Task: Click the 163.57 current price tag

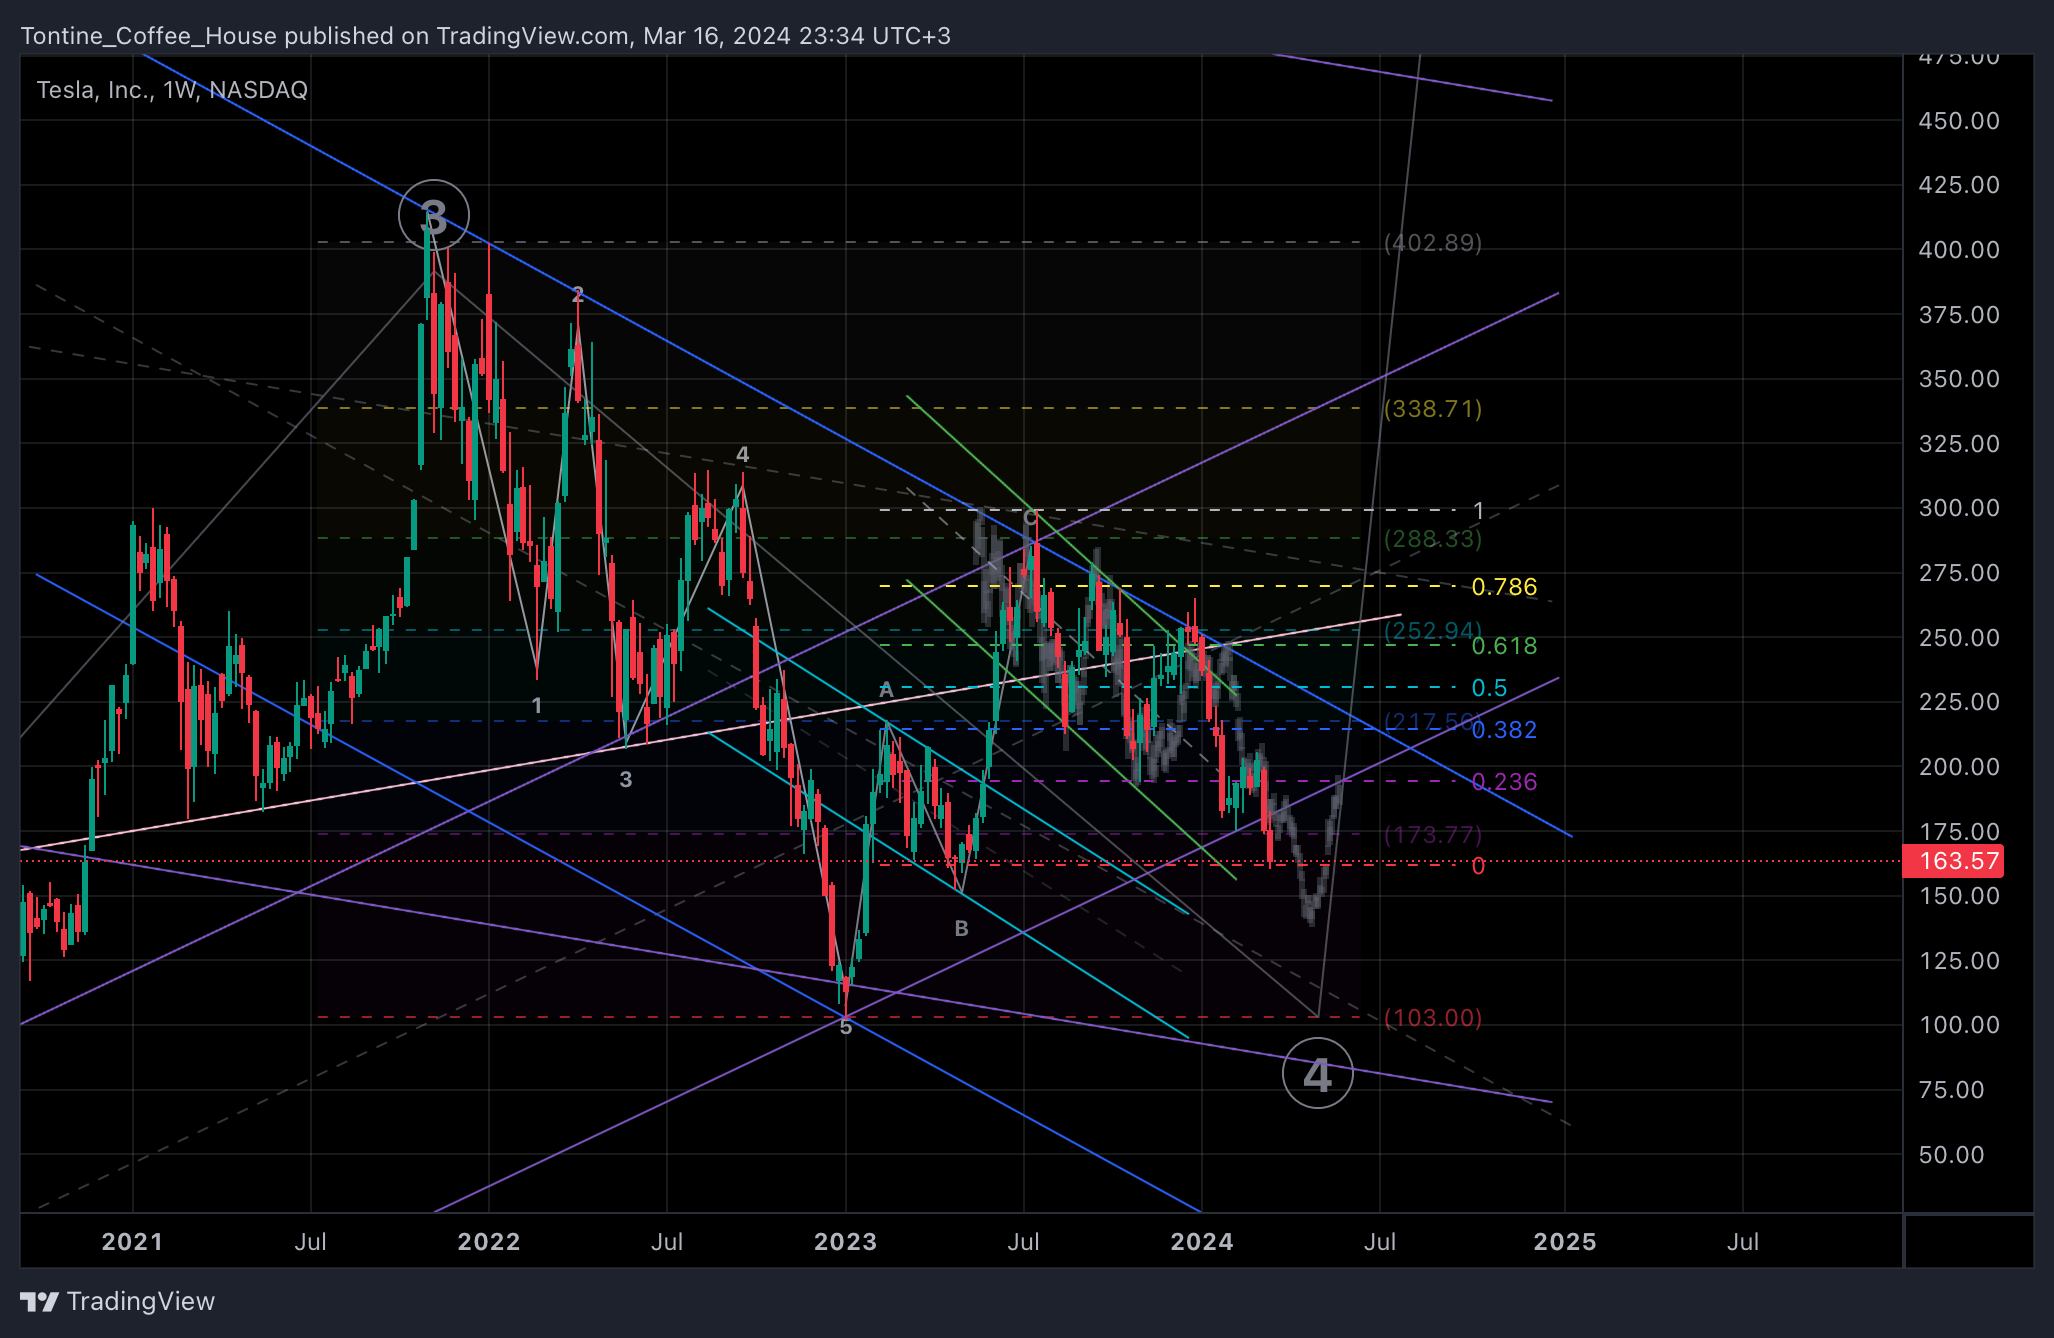Action: click(x=1953, y=861)
